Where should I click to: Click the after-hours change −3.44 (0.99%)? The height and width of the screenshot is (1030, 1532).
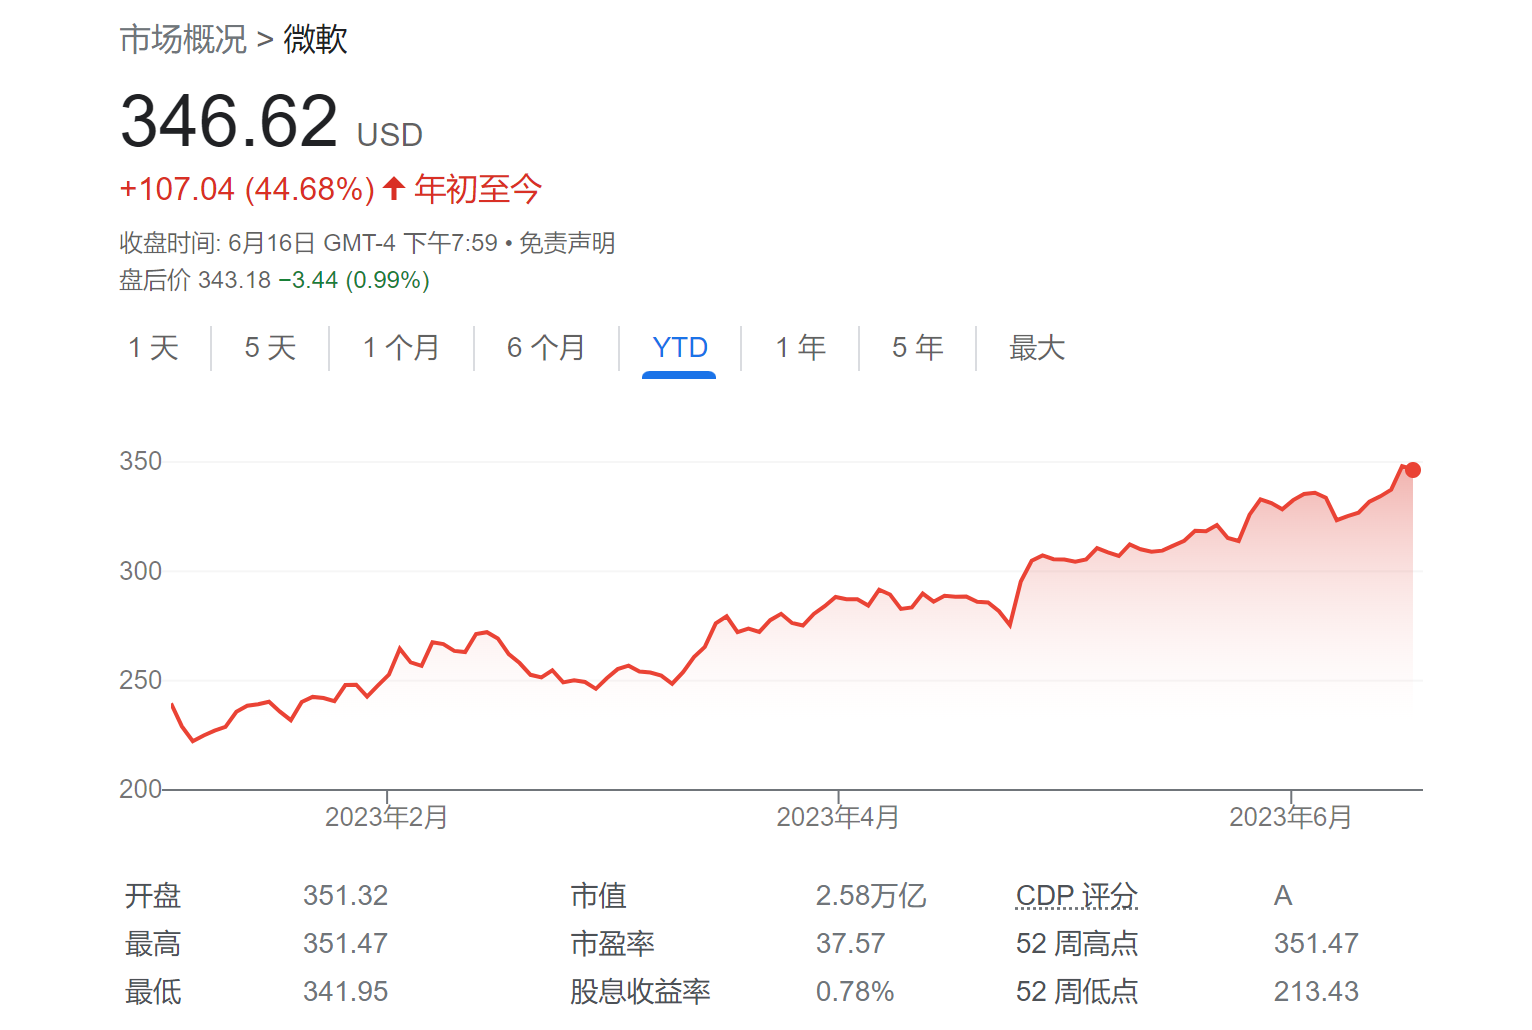click(x=354, y=280)
